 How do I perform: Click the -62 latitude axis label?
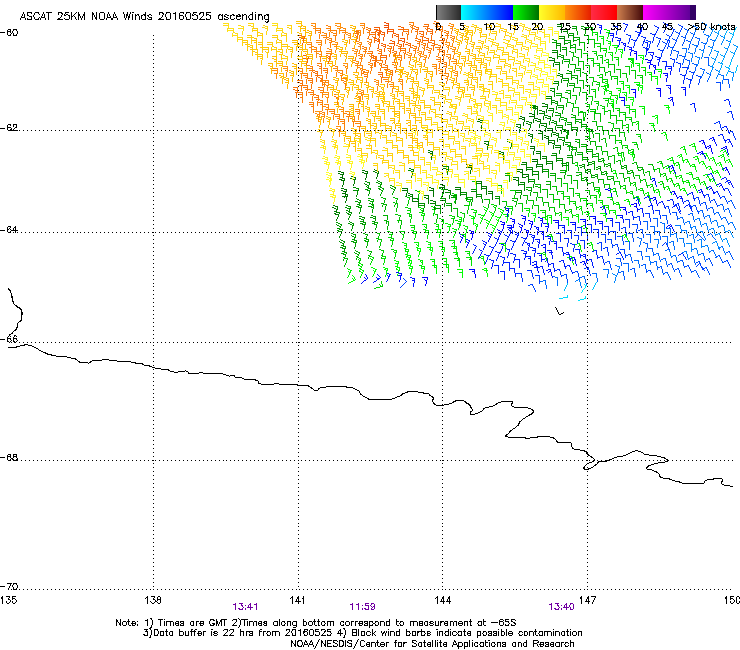click(9, 128)
